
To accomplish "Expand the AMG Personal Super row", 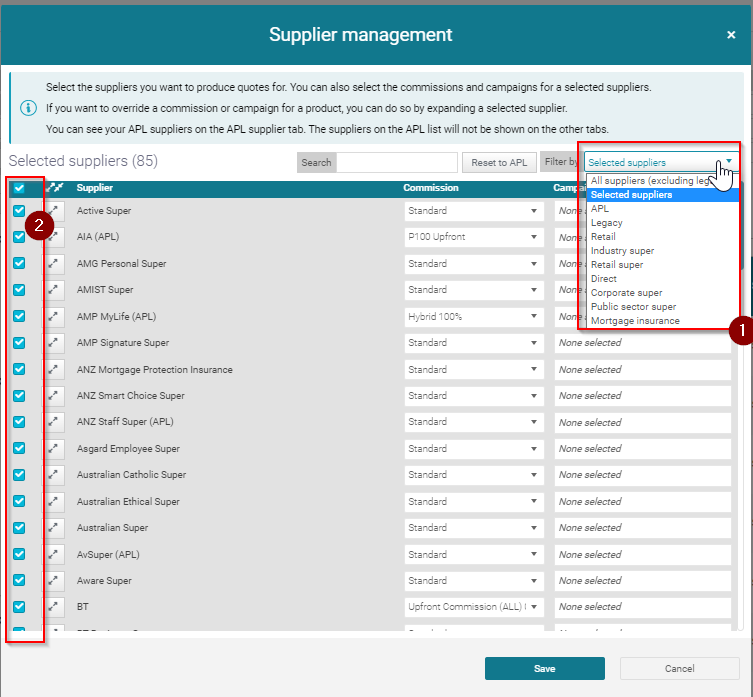I will point(54,264).
